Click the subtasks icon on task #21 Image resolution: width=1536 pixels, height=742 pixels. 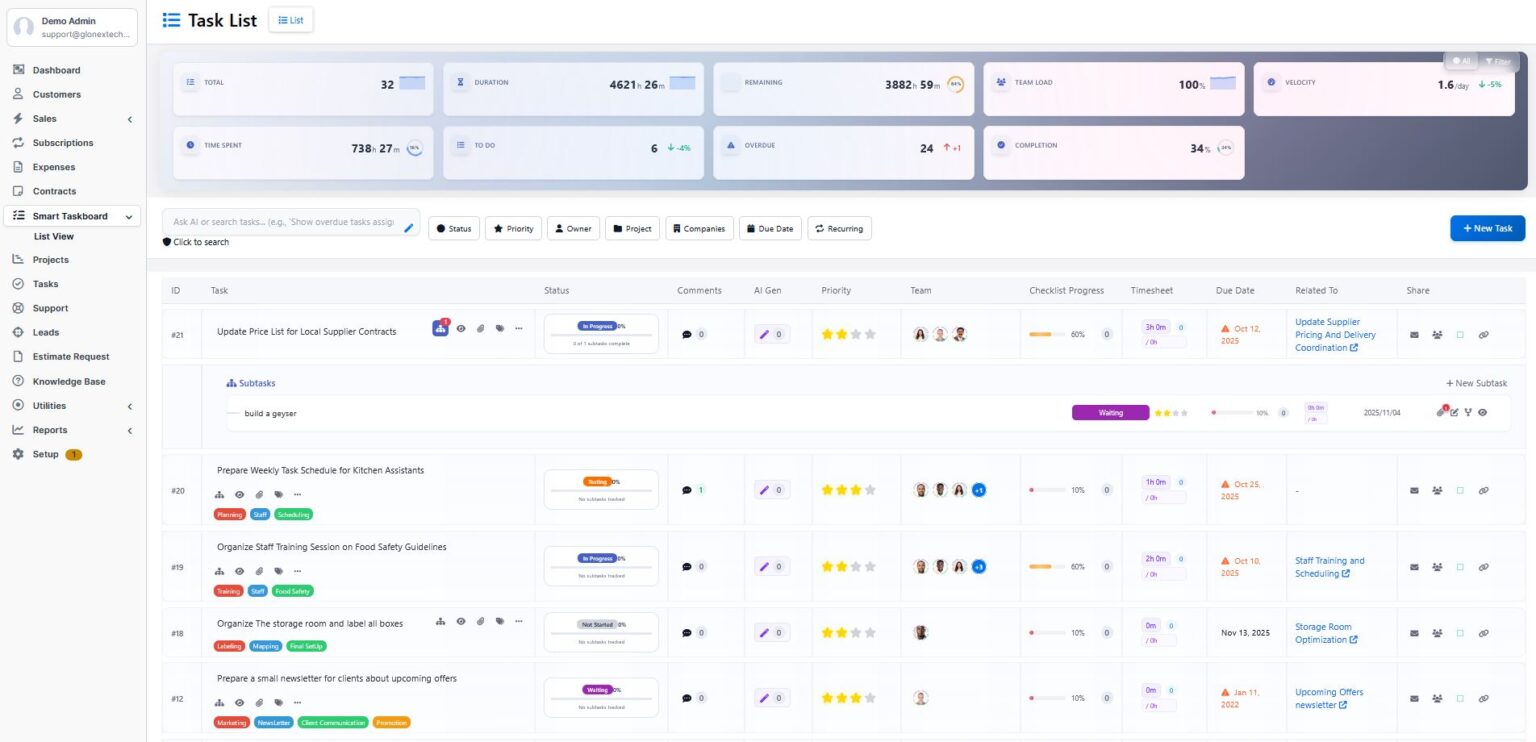click(x=440, y=328)
